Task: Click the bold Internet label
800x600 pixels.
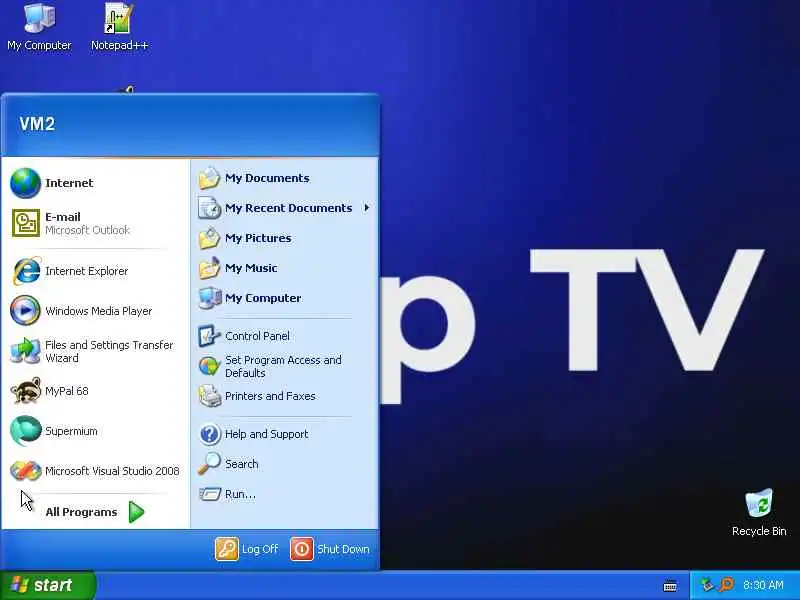Action: point(69,183)
